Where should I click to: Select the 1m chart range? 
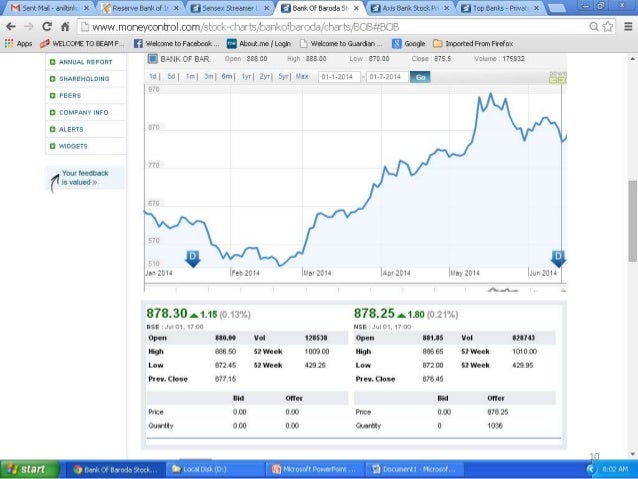pos(190,77)
